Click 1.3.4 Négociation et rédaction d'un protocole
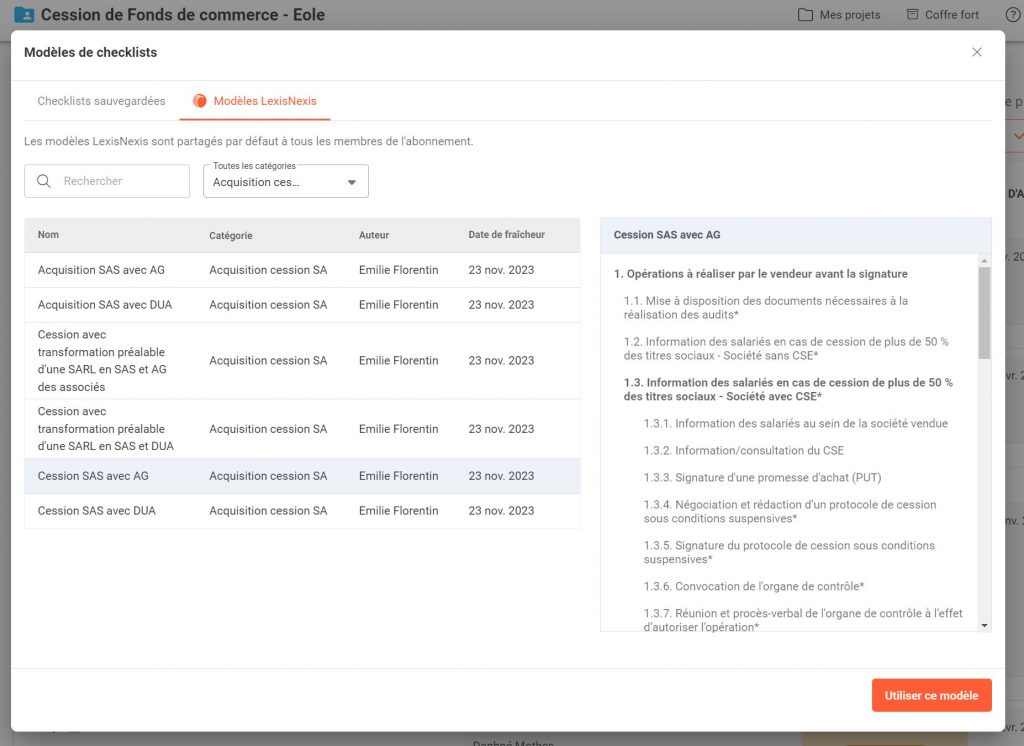Screen dimensions: 1024x746 (790, 511)
